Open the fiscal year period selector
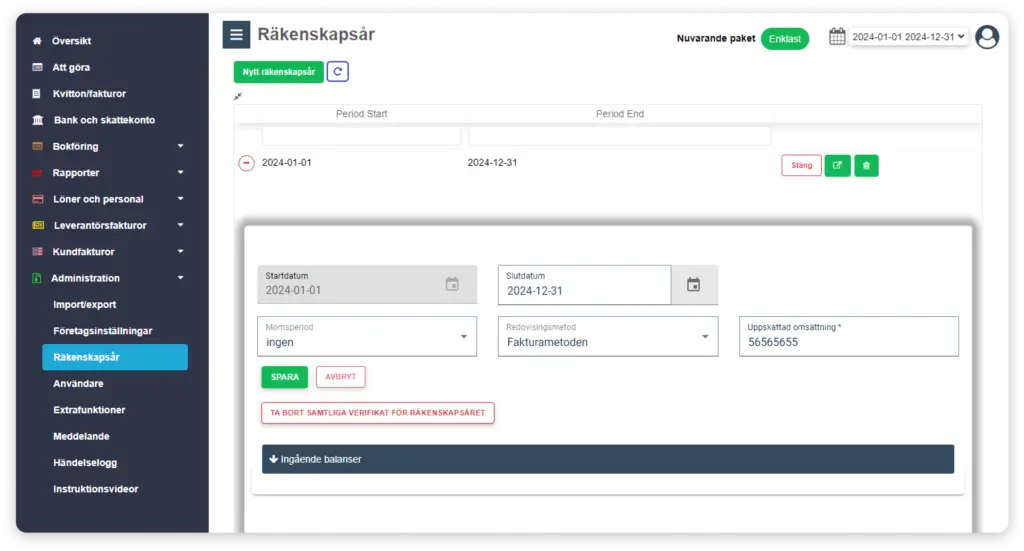The height and width of the screenshot is (551, 1024). (908, 37)
